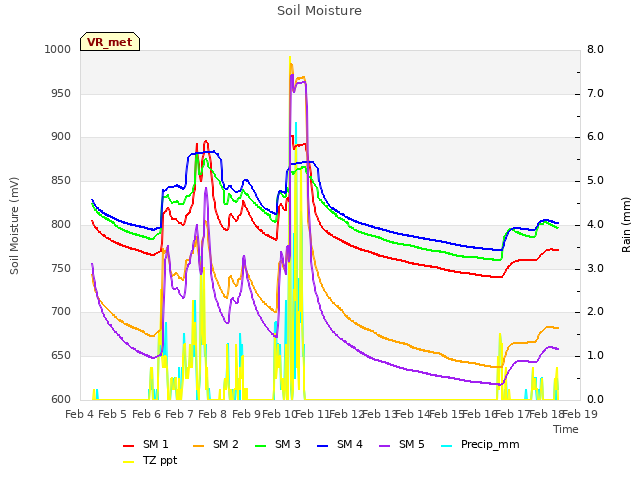This screenshot has width=640, height=480.
Task: Select the SM 4 legend entry
Action: [340, 444]
